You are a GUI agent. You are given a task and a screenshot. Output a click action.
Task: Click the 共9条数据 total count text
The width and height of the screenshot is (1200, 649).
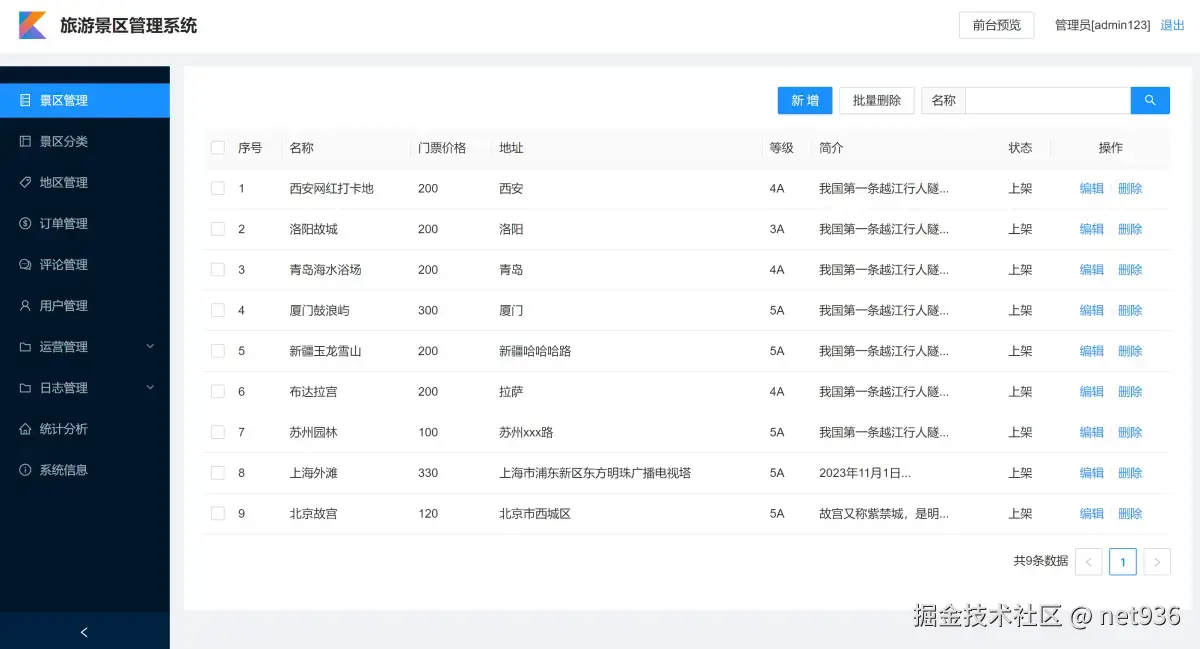click(1040, 561)
